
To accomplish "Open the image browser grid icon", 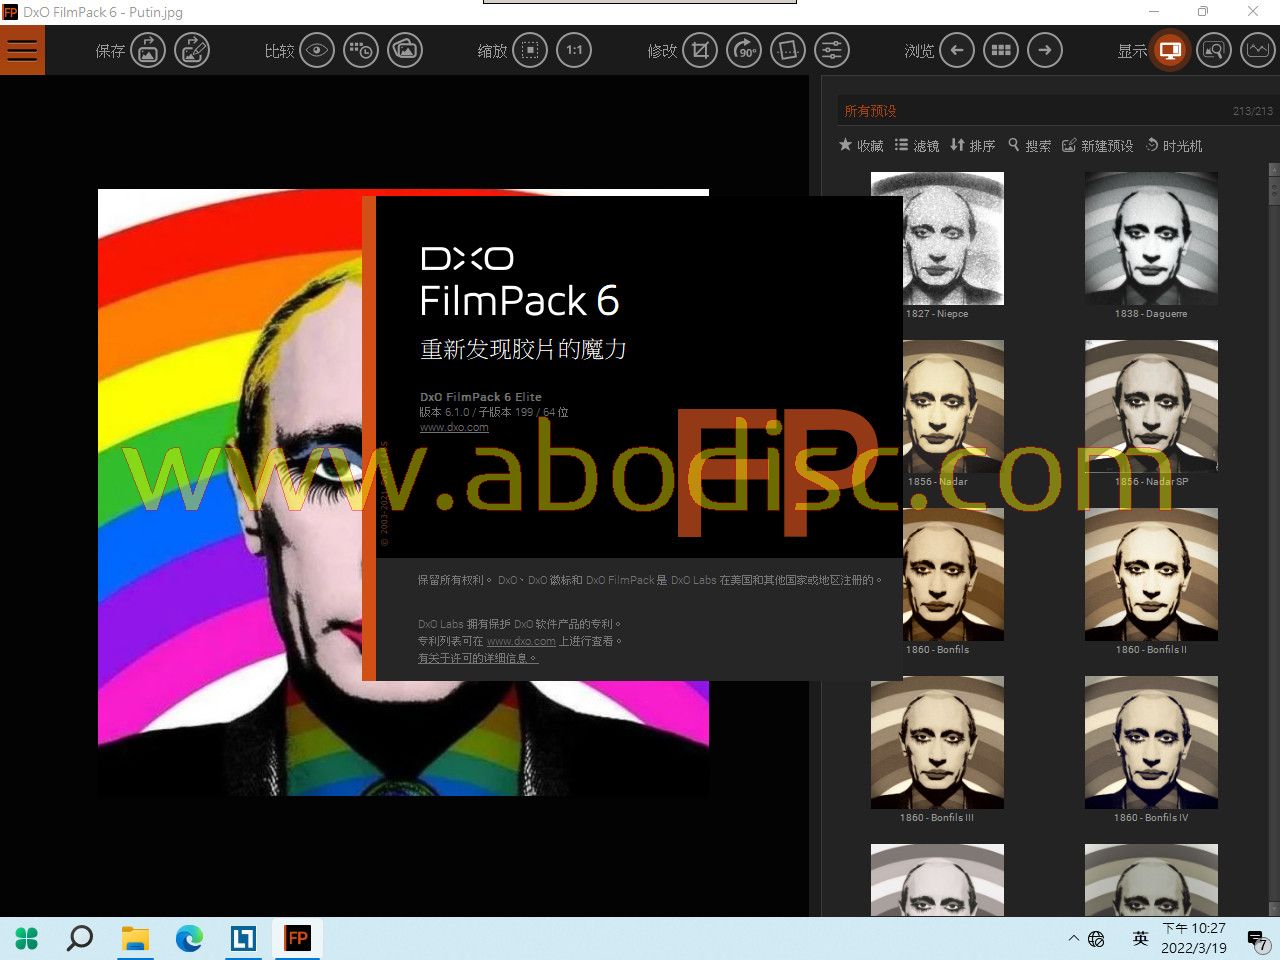I will (1001, 50).
